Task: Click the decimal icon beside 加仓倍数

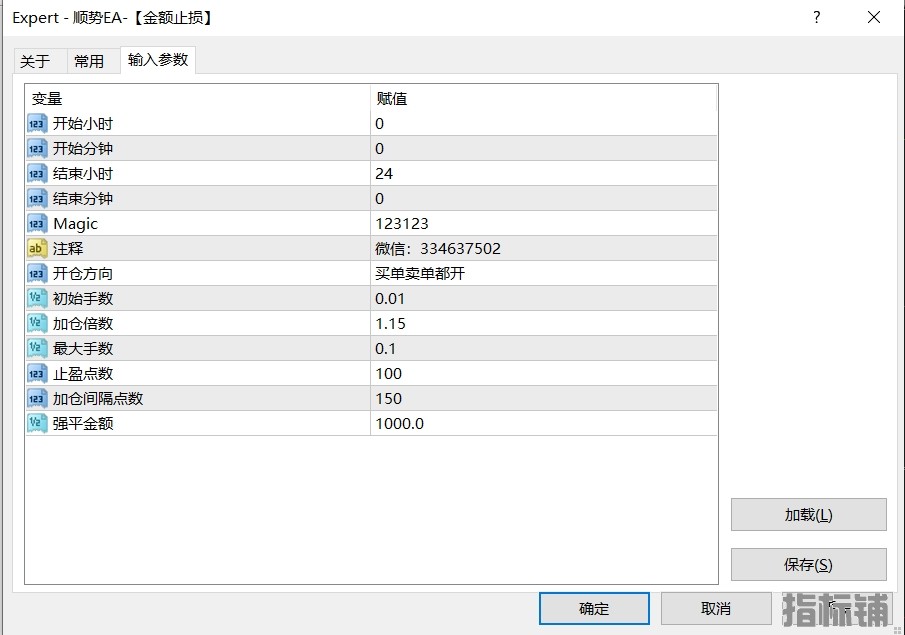Action: pos(37,324)
